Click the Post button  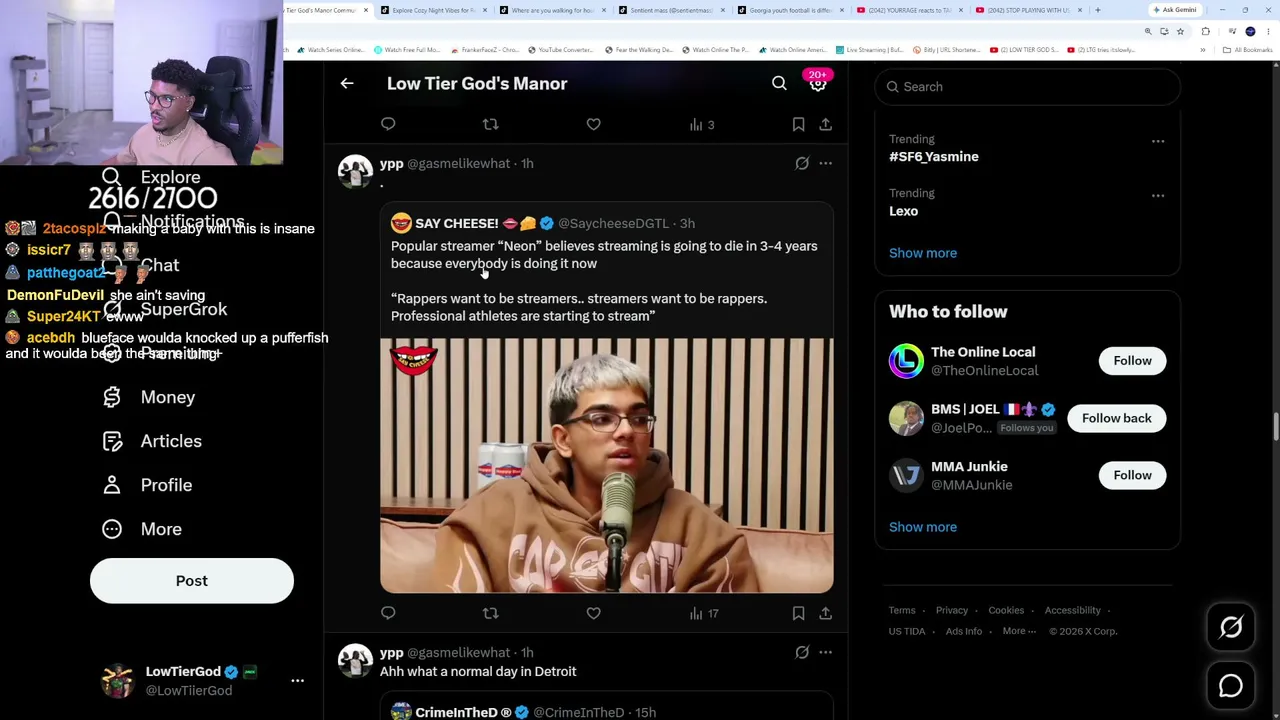[192, 581]
